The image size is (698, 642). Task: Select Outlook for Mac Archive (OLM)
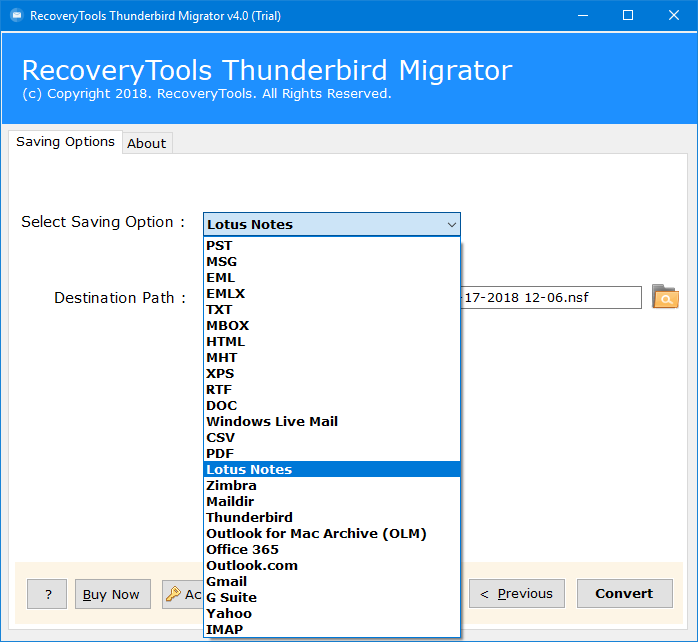(332, 534)
